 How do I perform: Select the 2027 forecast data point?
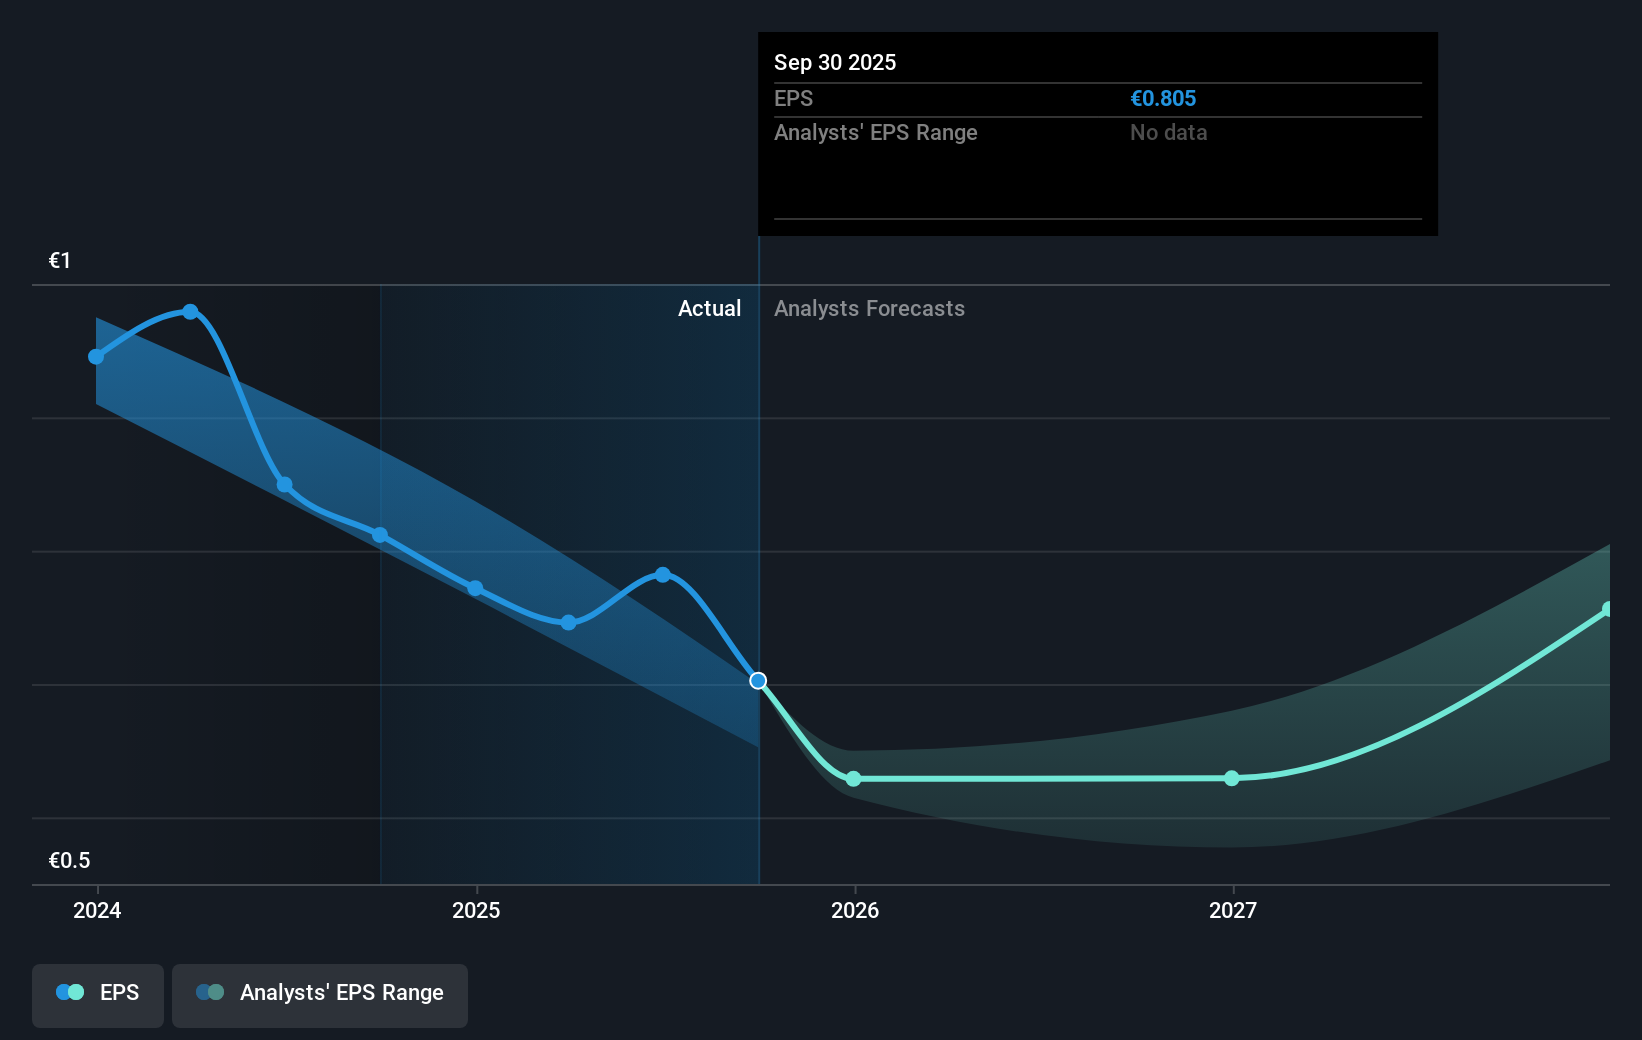[x=1231, y=779]
